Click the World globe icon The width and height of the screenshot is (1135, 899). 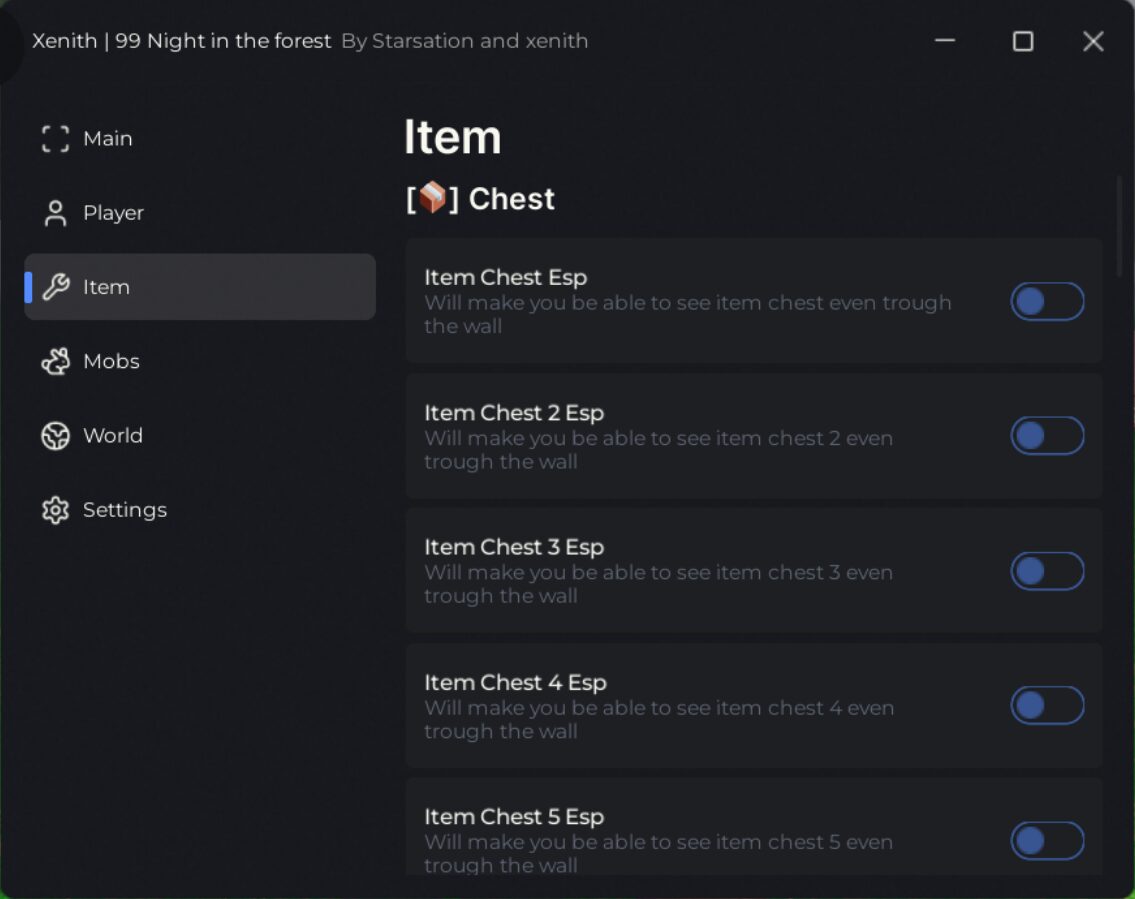(x=56, y=436)
